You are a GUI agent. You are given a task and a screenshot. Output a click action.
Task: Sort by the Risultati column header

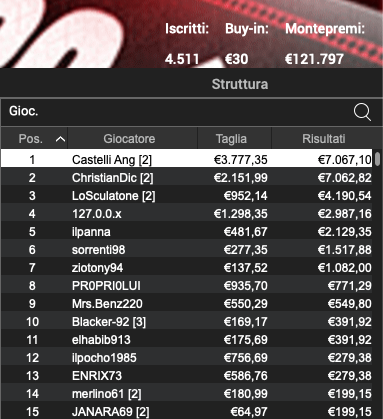click(x=323, y=138)
